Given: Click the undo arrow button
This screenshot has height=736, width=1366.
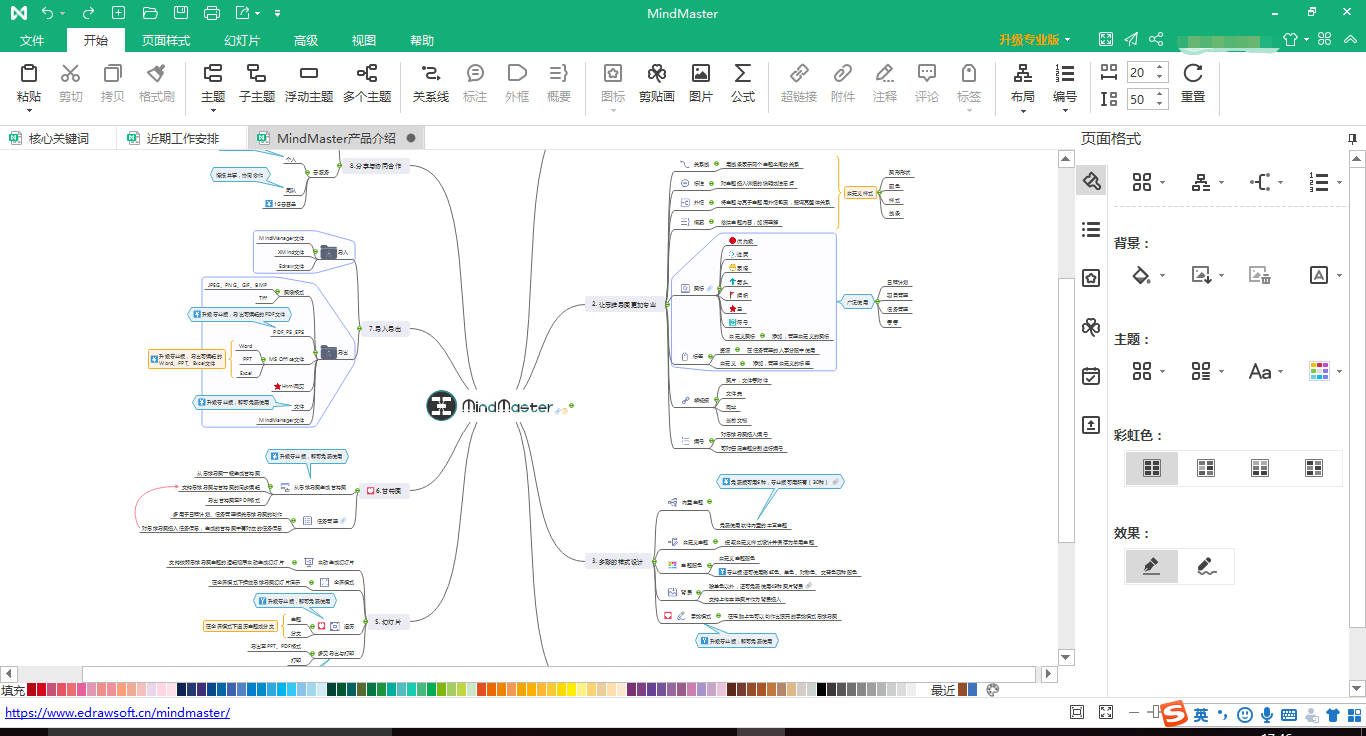Looking at the screenshot, I should 49,13.
